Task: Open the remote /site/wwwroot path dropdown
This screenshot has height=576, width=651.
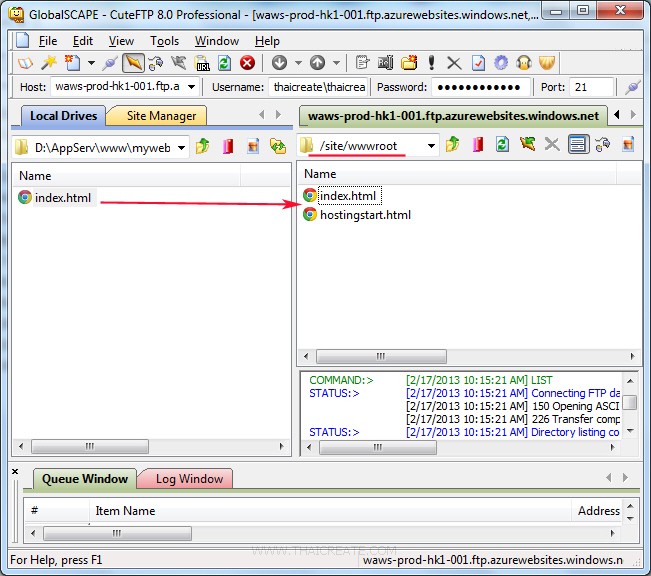Action: coord(431,145)
